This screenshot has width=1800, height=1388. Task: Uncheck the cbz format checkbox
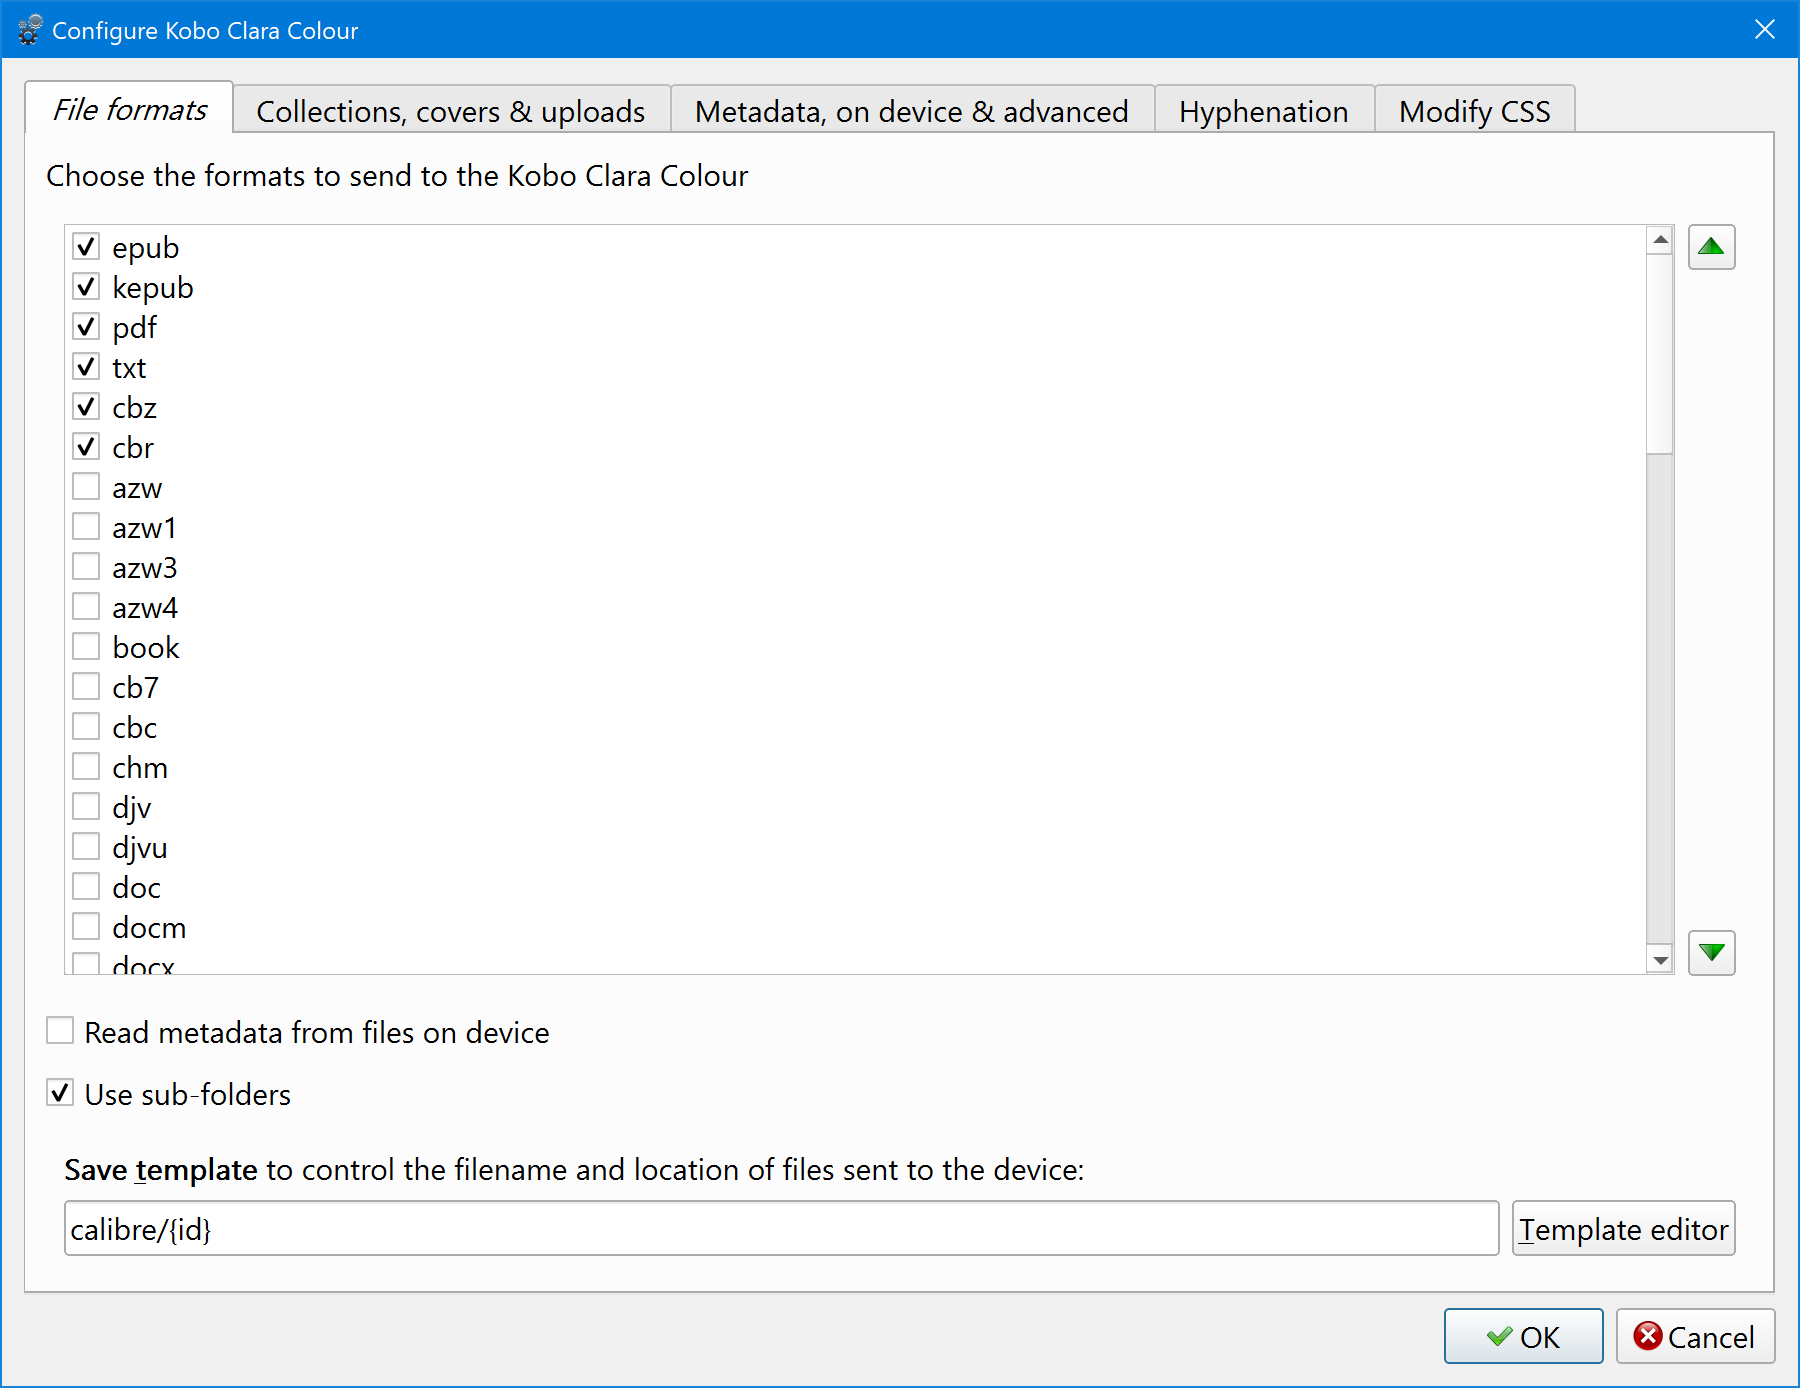(x=87, y=406)
